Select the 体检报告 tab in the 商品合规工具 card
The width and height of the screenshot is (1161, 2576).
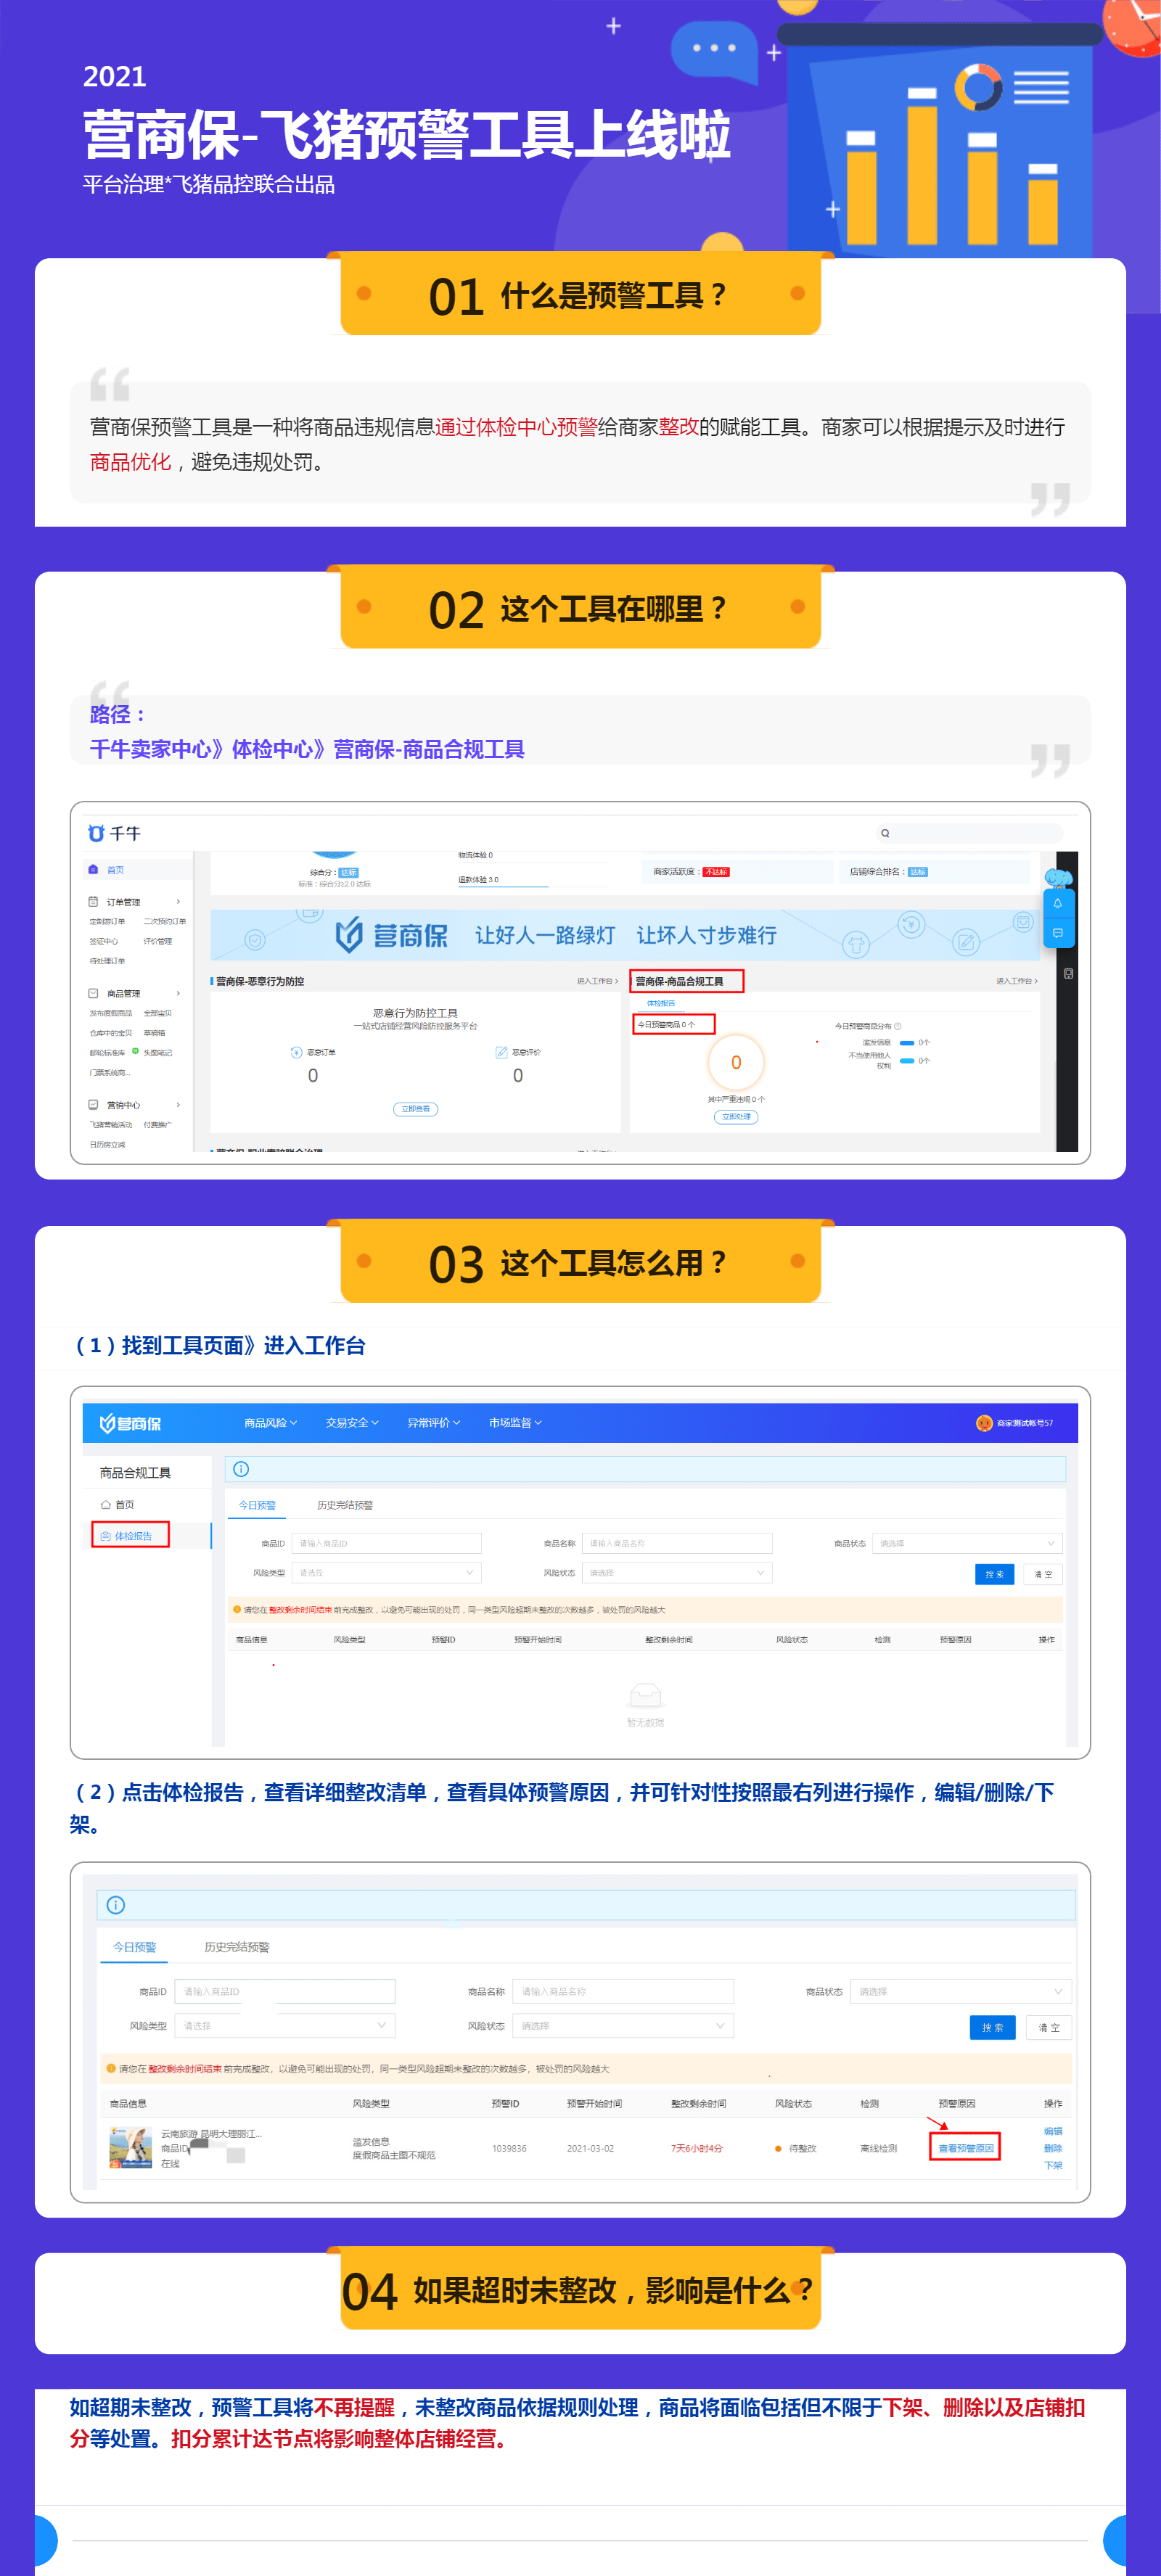660,1003
